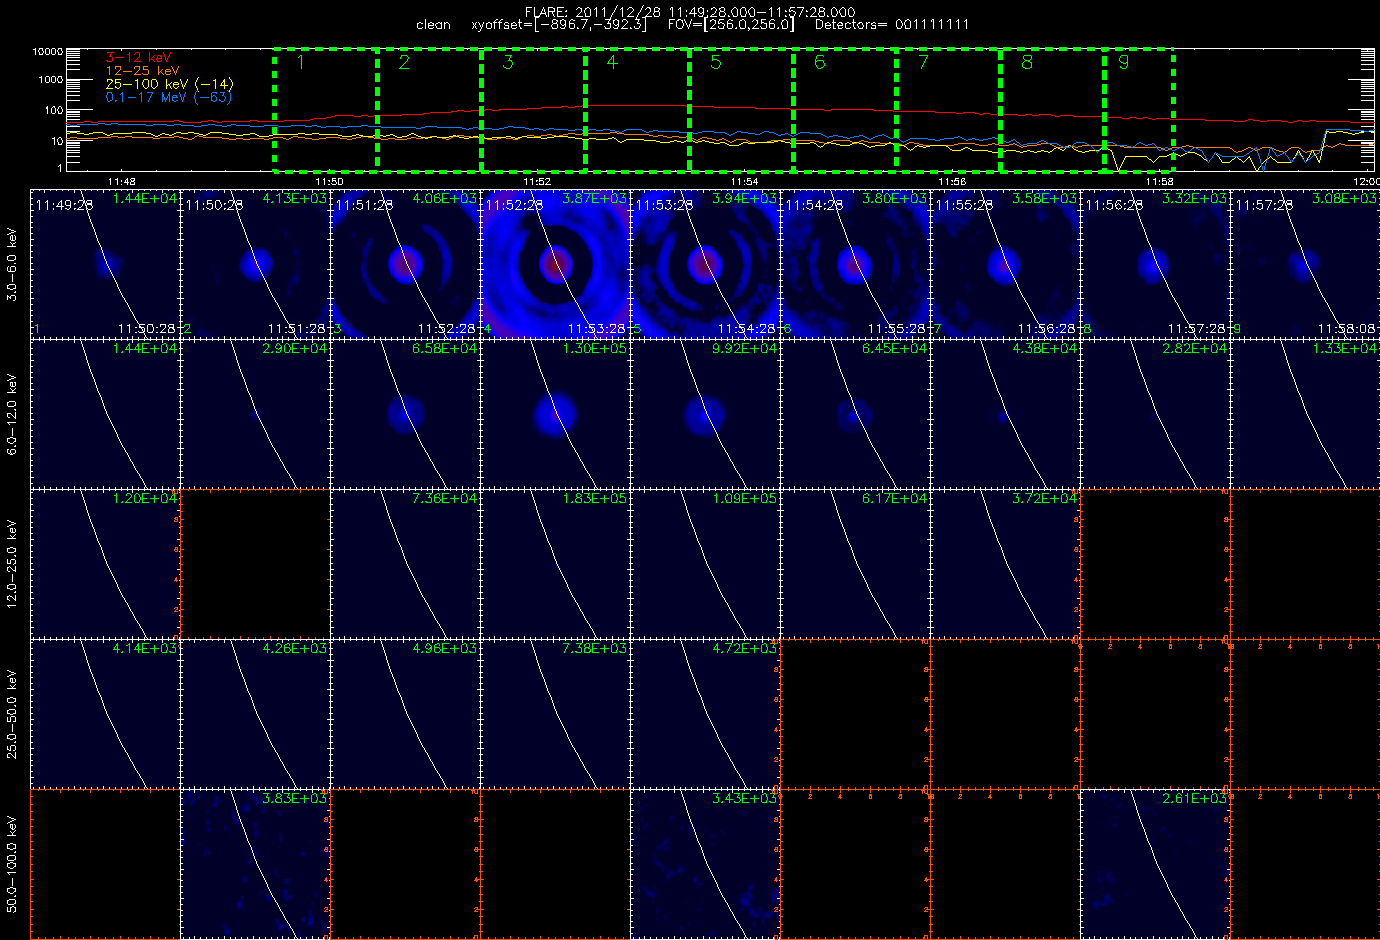
Task: Click the 11:52 time axis label
Action: coord(537,182)
